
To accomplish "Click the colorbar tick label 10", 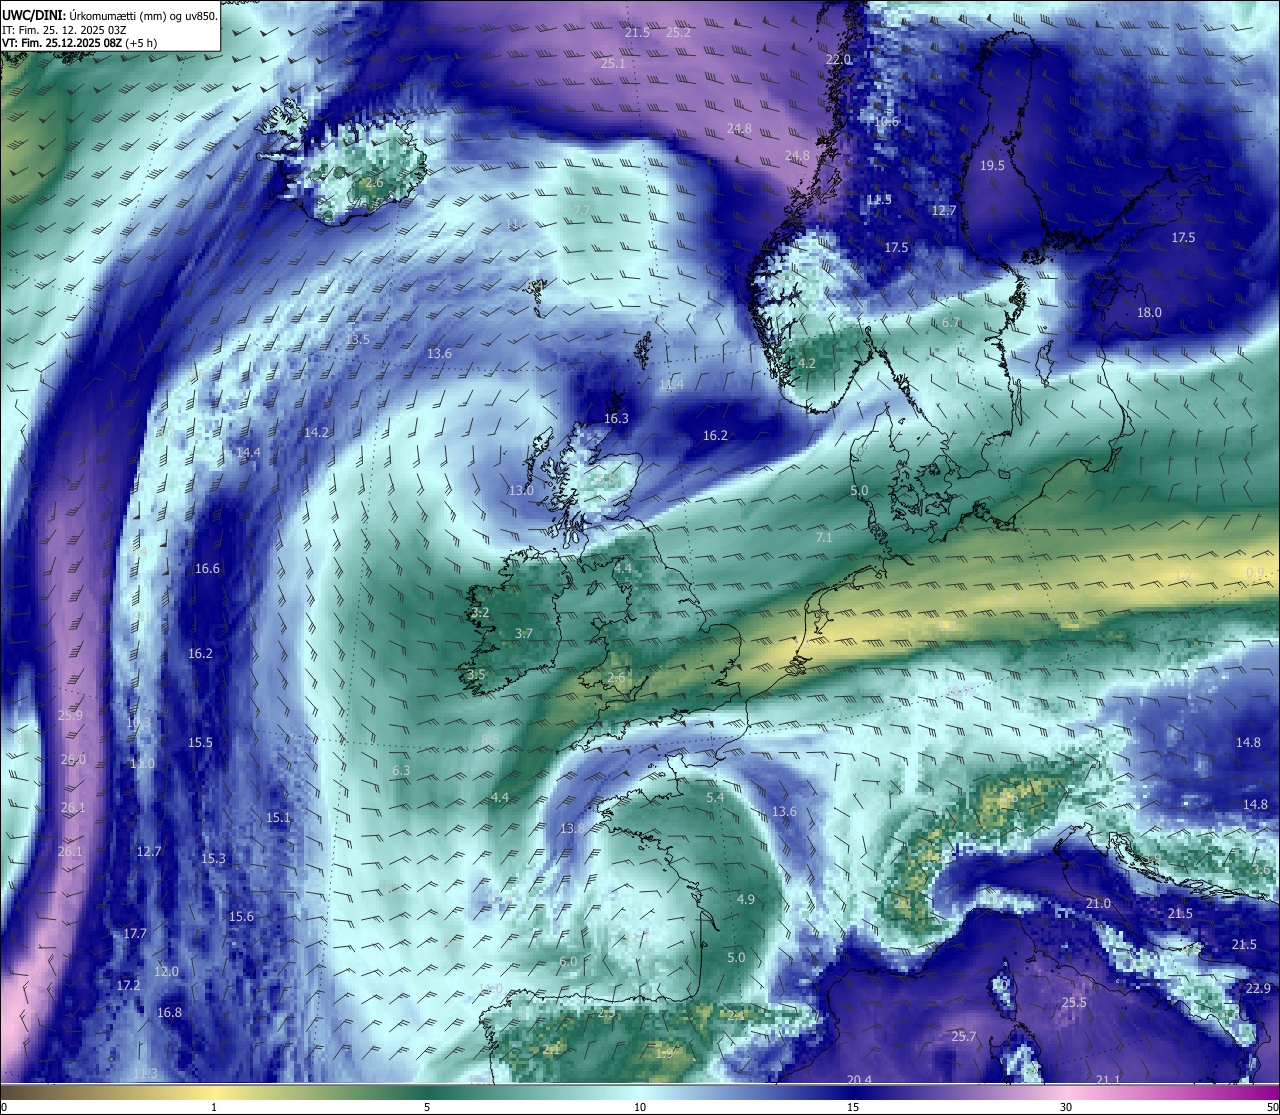I will (640, 1107).
